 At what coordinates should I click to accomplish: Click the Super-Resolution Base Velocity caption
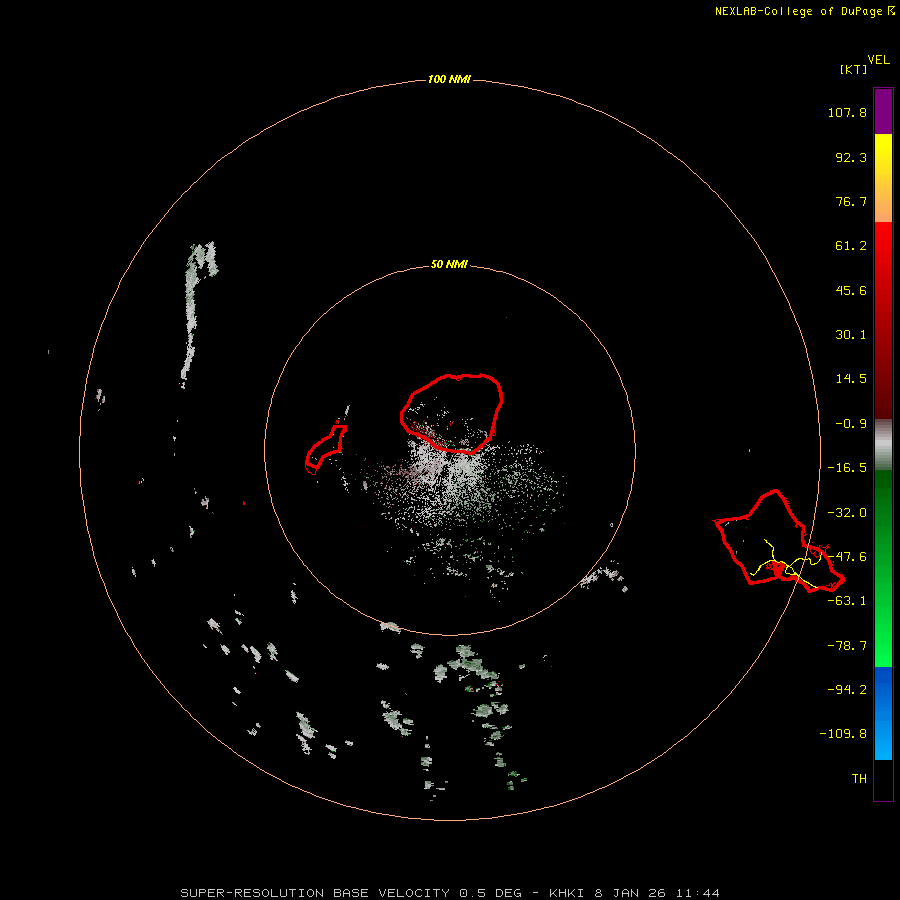point(449,893)
